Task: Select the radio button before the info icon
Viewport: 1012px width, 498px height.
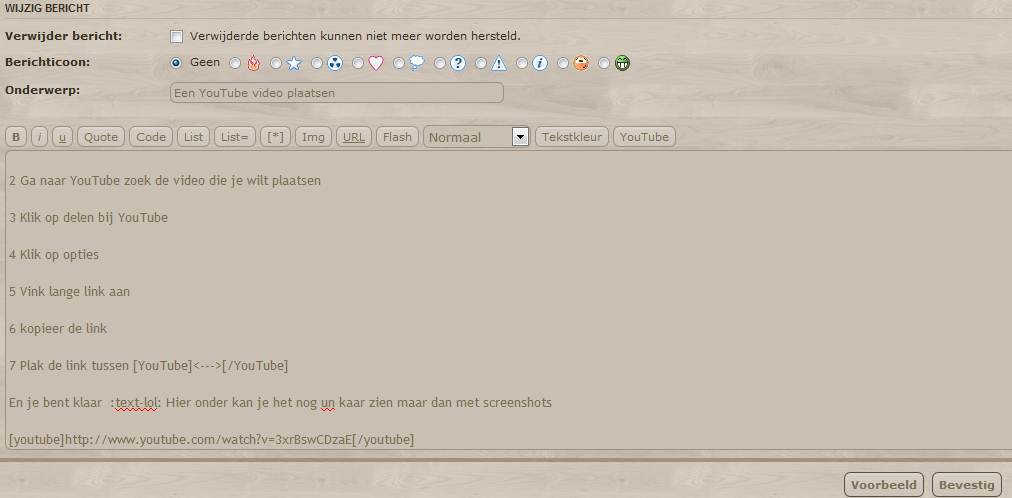Action: click(x=522, y=63)
